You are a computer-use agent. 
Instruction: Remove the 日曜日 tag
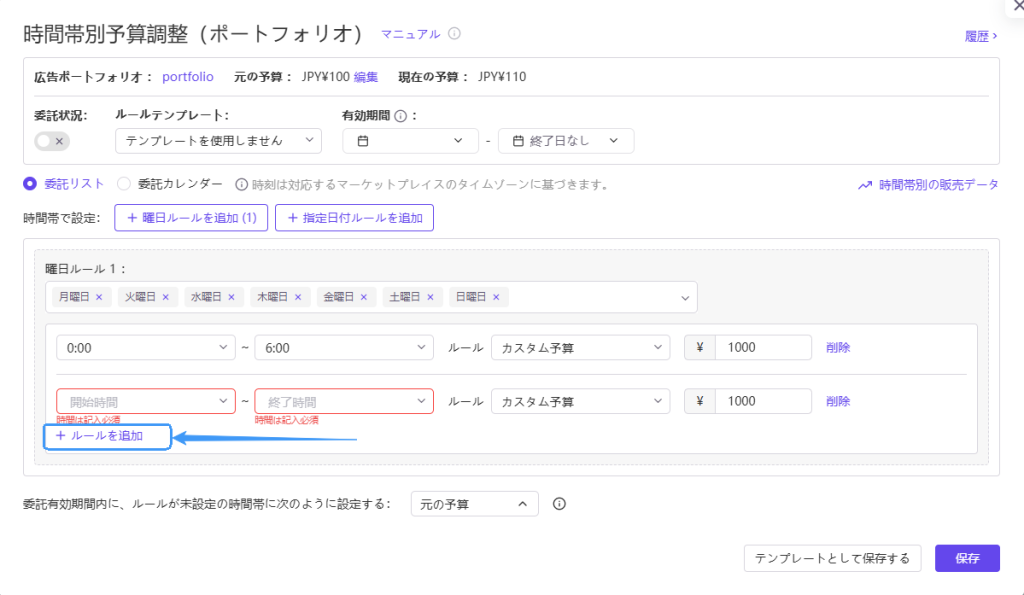click(496, 297)
